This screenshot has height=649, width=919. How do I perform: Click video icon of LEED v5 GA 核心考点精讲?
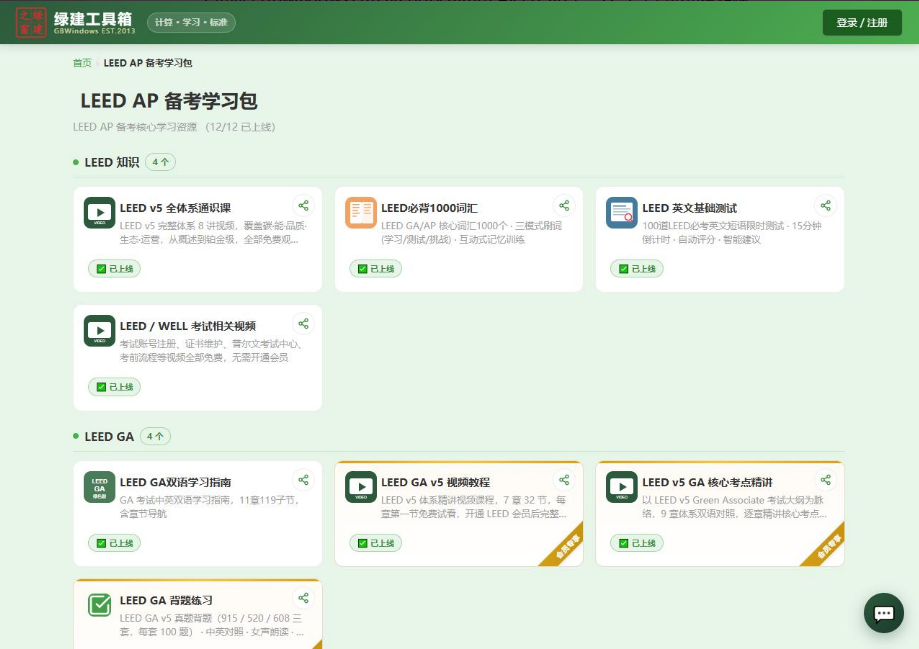point(622,487)
